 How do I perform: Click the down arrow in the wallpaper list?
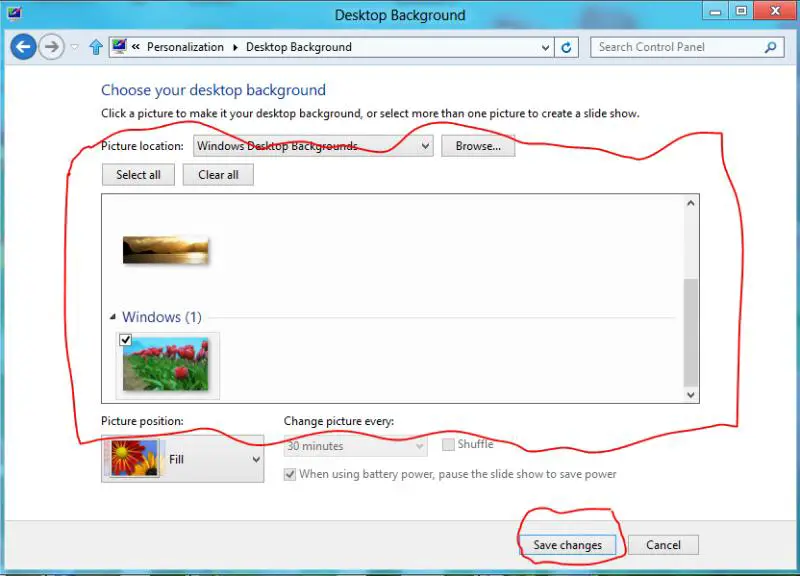[691, 394]
